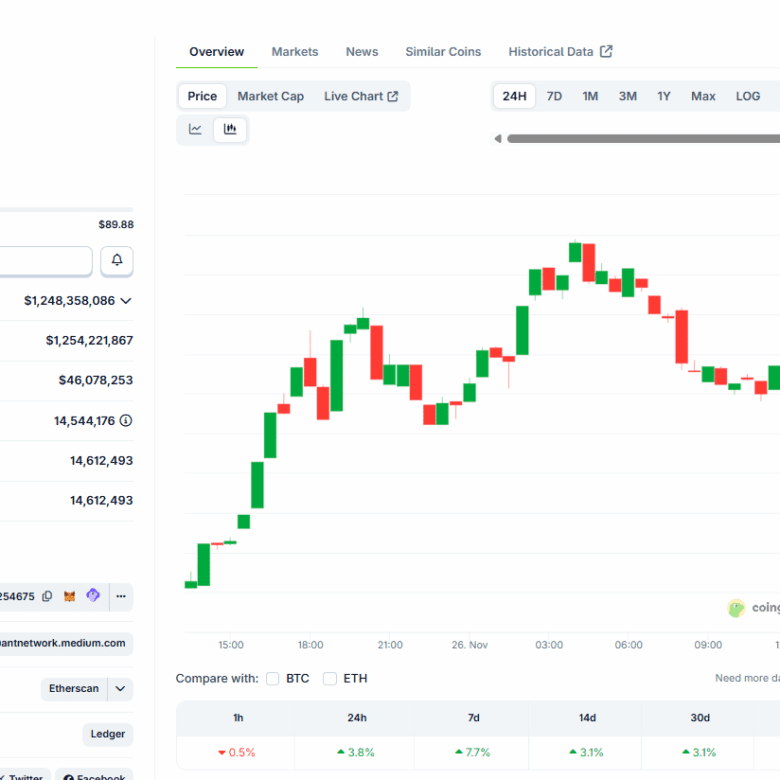
Task: Toggle the LOG scale option
Action: point(748,96)
